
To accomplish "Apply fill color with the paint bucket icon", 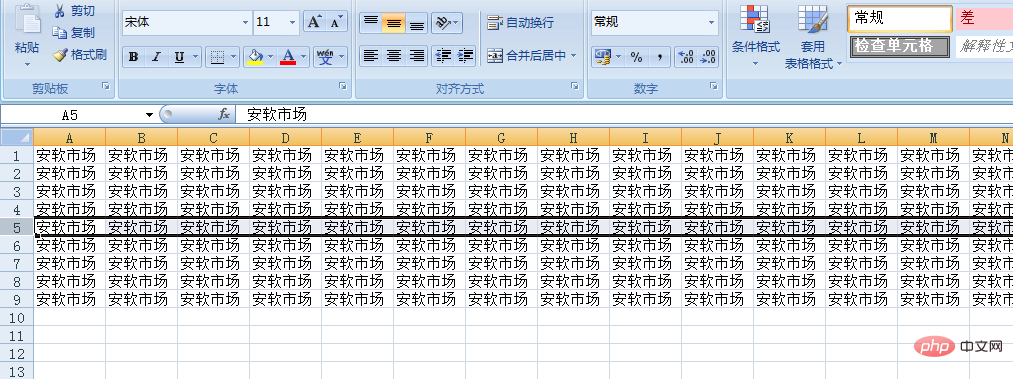I will click(256, 57).
